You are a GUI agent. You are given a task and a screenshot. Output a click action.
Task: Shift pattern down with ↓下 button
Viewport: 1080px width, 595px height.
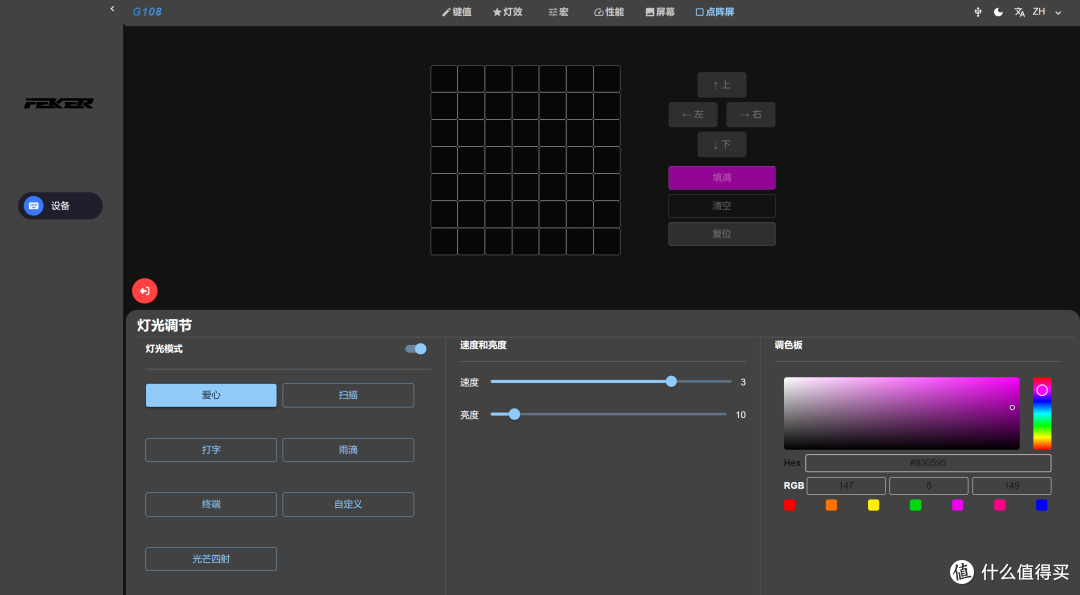click(722, 145)
